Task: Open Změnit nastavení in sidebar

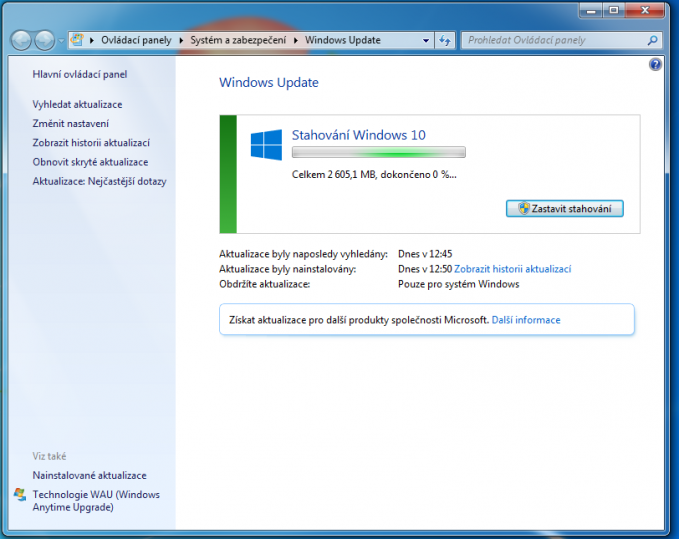Action: (x=71, y=123)
